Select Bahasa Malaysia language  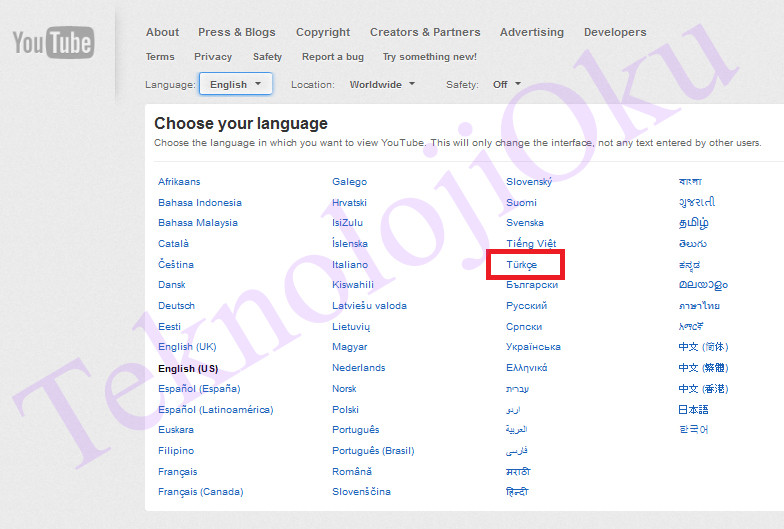pos(198,222)
